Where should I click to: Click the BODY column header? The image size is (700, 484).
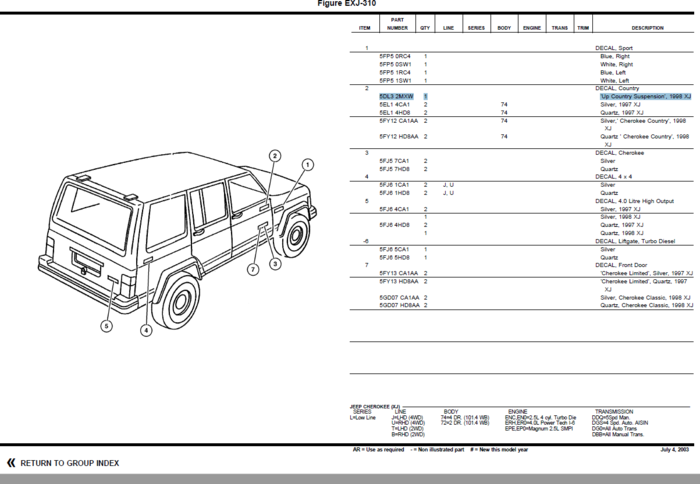pyautogui.click(x=504, y=28)
